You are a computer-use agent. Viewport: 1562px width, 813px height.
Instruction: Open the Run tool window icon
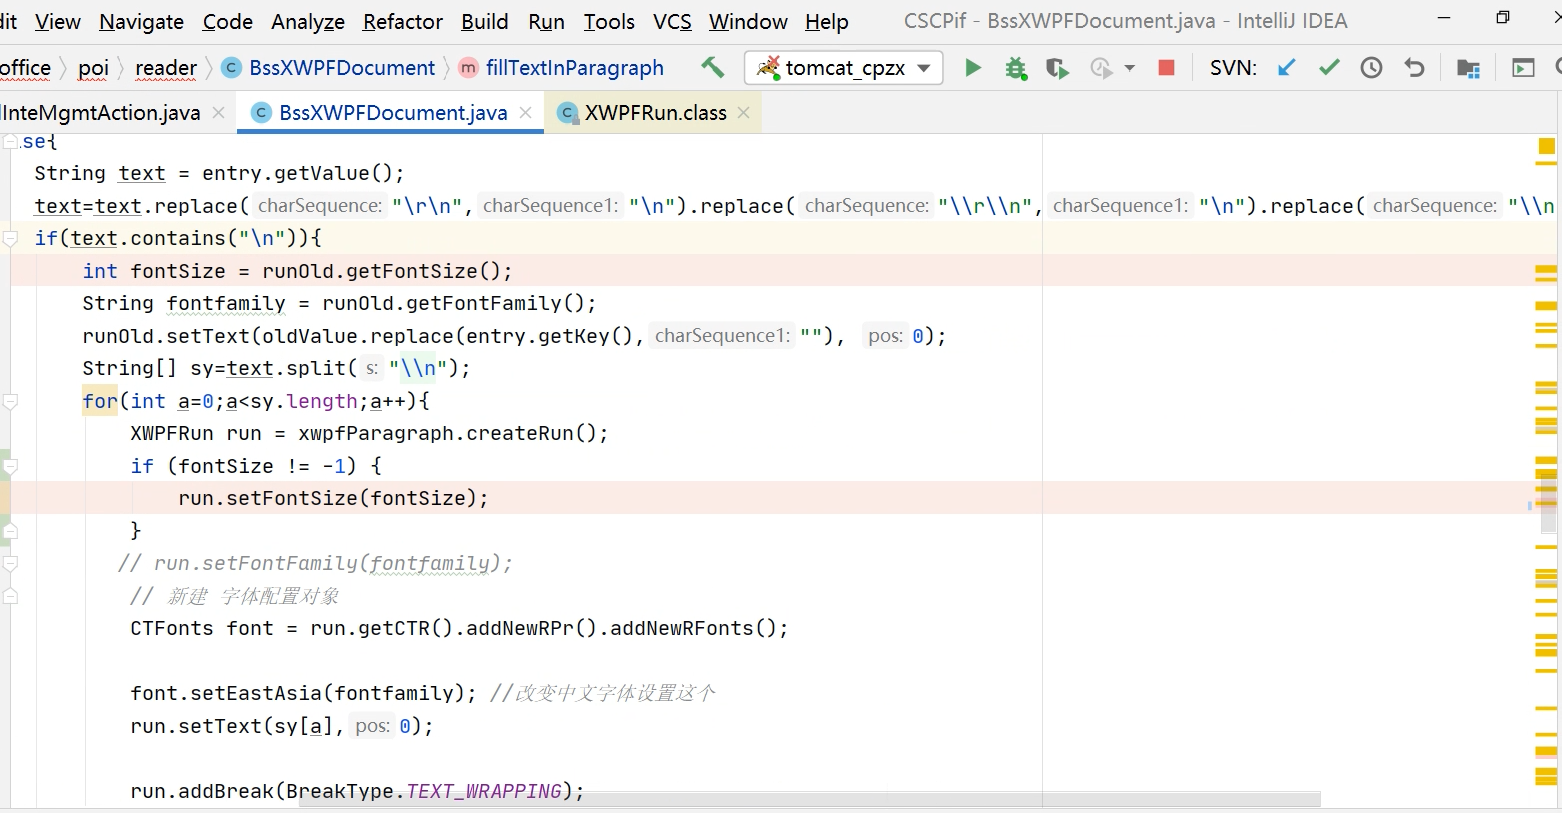[x=1523, y=67]
